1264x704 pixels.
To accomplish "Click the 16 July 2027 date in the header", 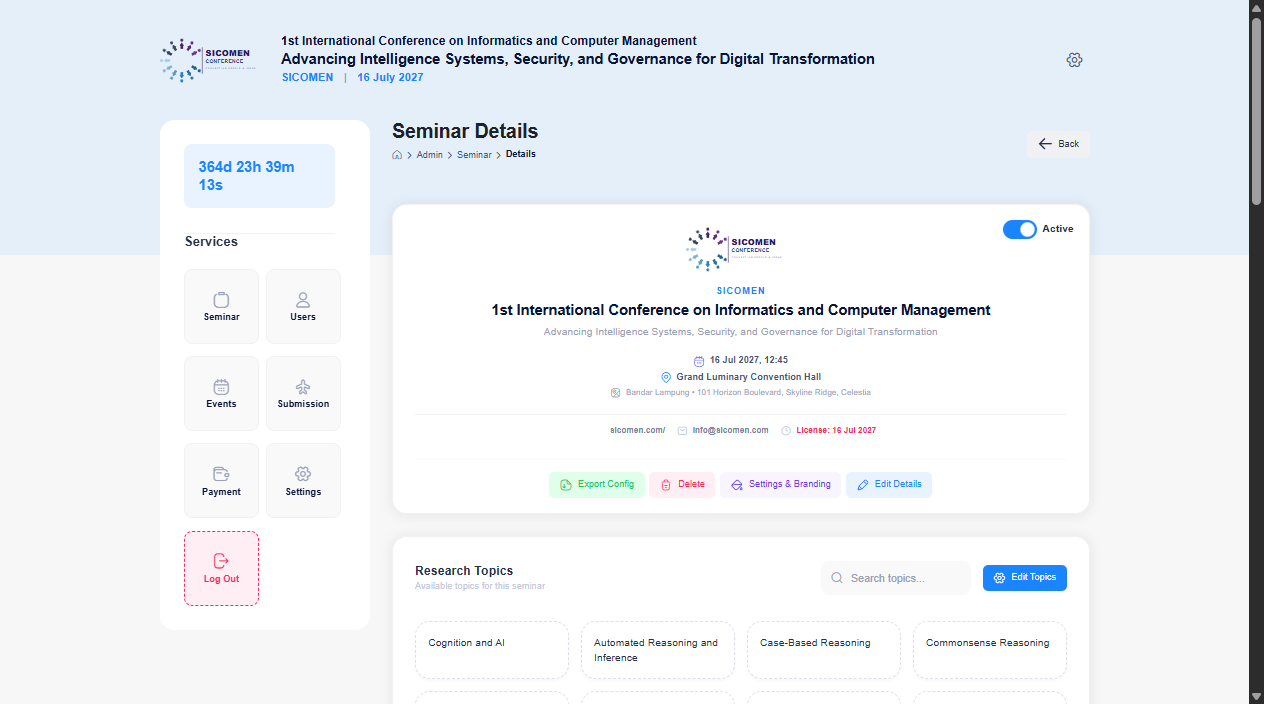I will [x=390, y=77].
